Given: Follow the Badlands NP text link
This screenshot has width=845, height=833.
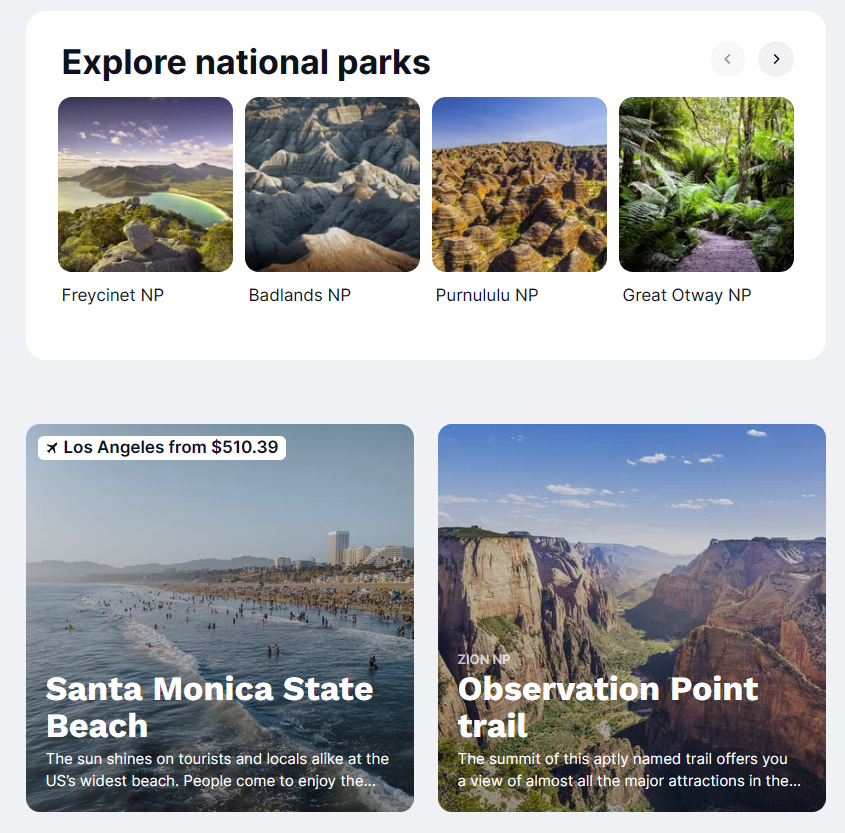Looking at the screenshot, I should coord(299,295).
